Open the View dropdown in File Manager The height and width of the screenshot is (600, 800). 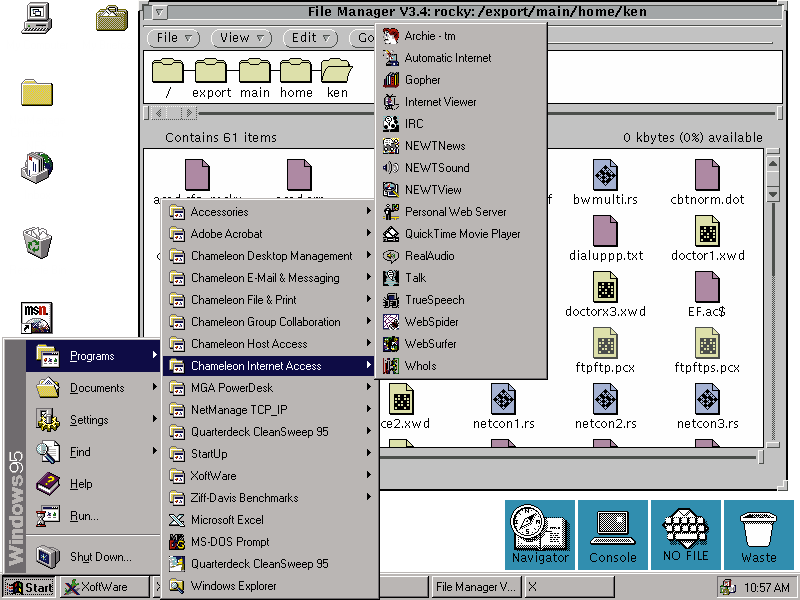(x=241, y=38)
